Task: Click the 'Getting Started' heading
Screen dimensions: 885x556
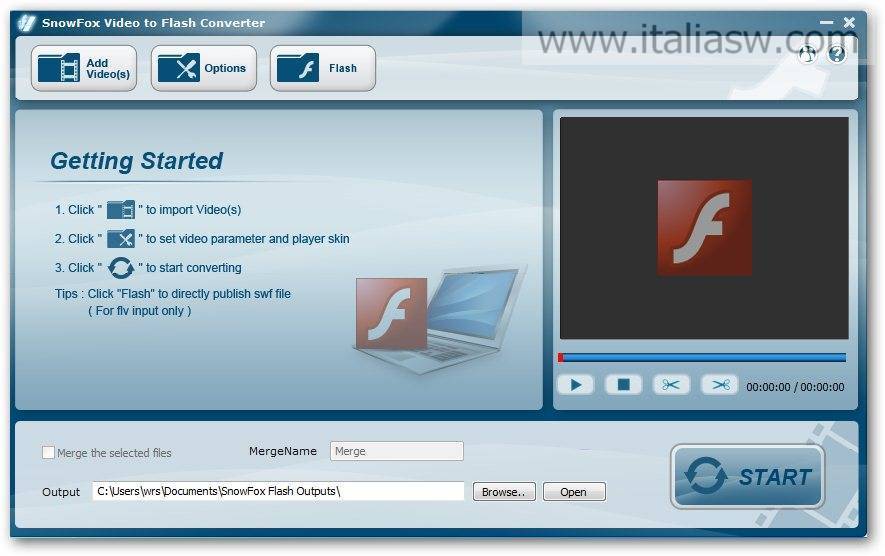Action: [x=137, y=161]
